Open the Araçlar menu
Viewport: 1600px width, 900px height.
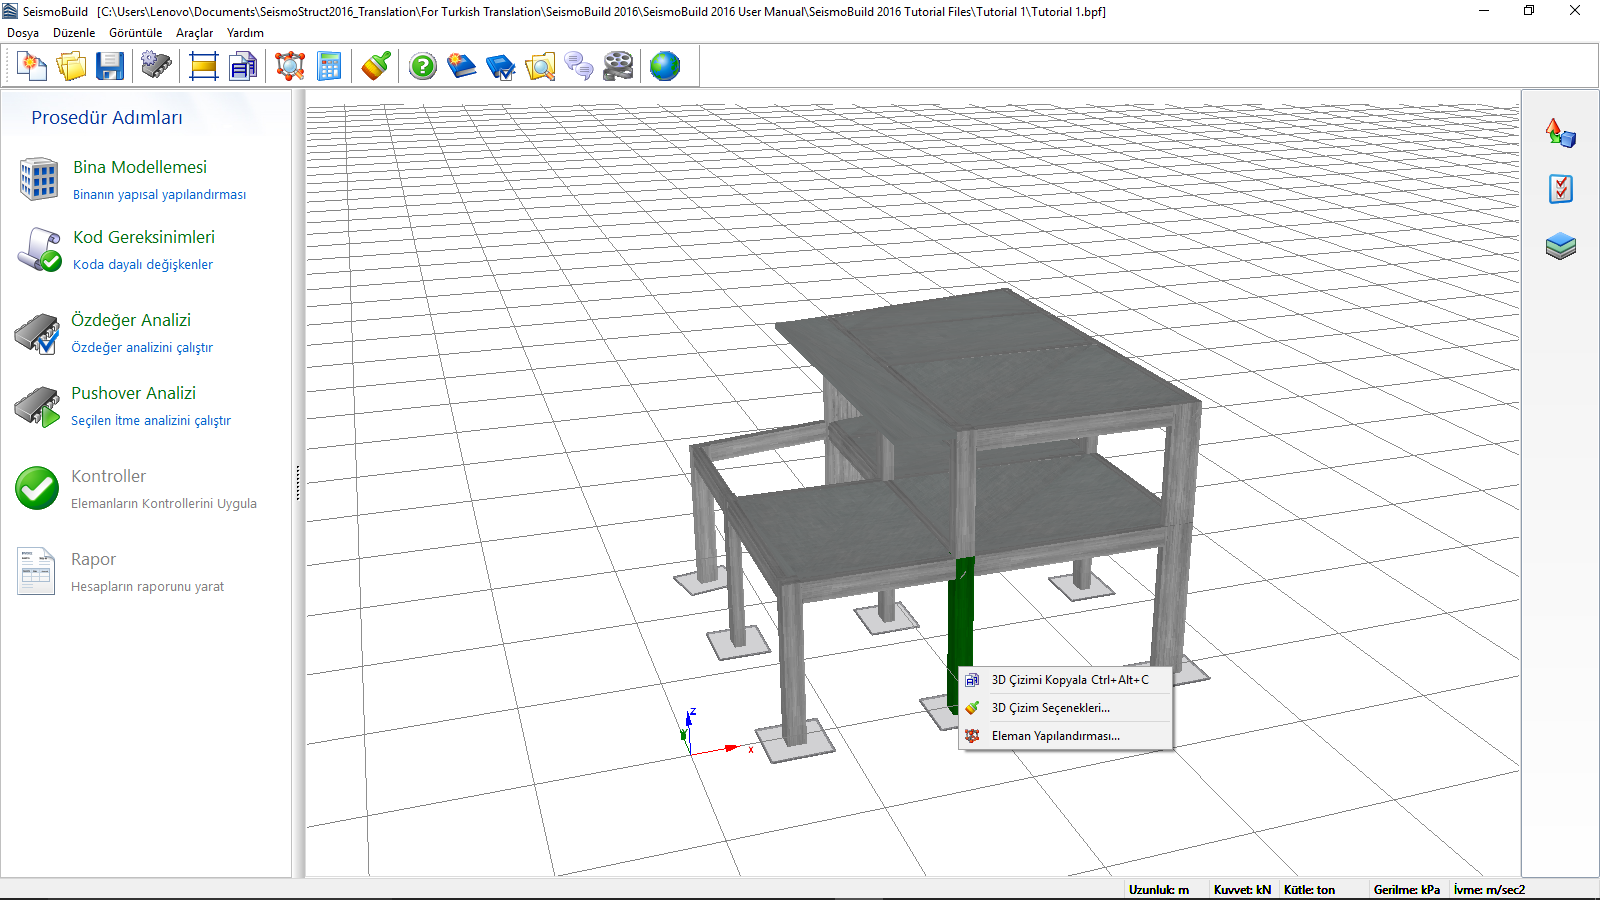(194, 33)
